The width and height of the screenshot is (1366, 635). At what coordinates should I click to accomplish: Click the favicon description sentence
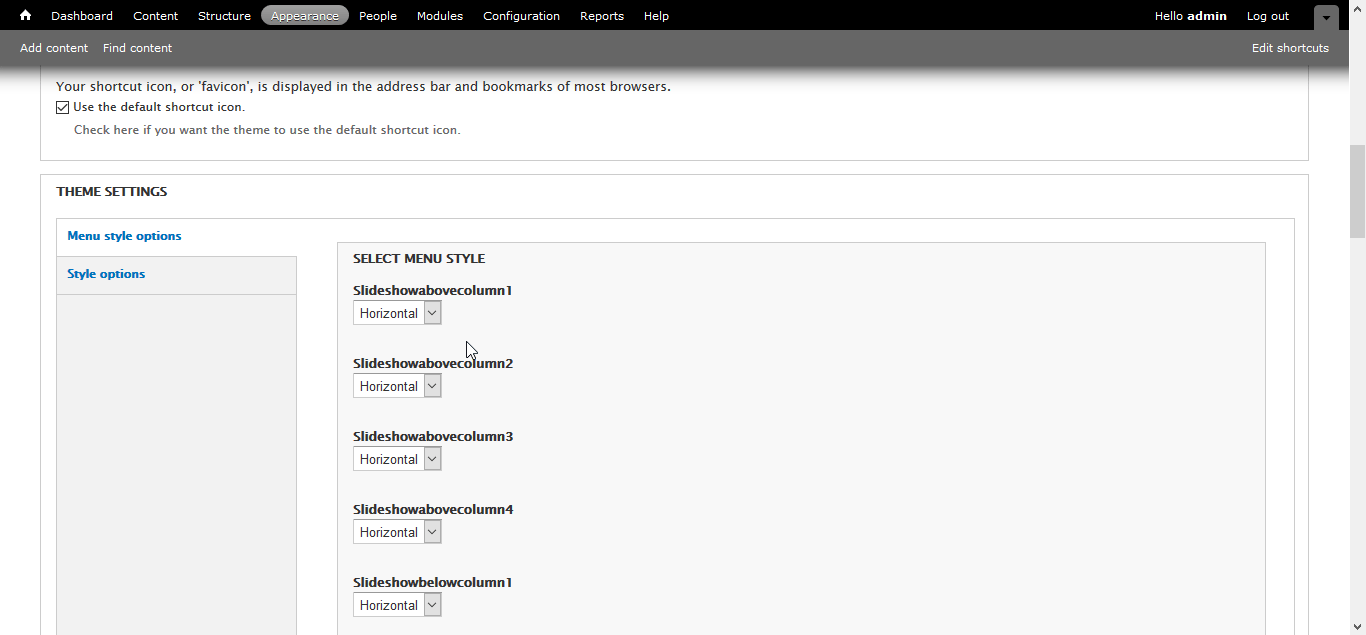[x=363, y=87]
